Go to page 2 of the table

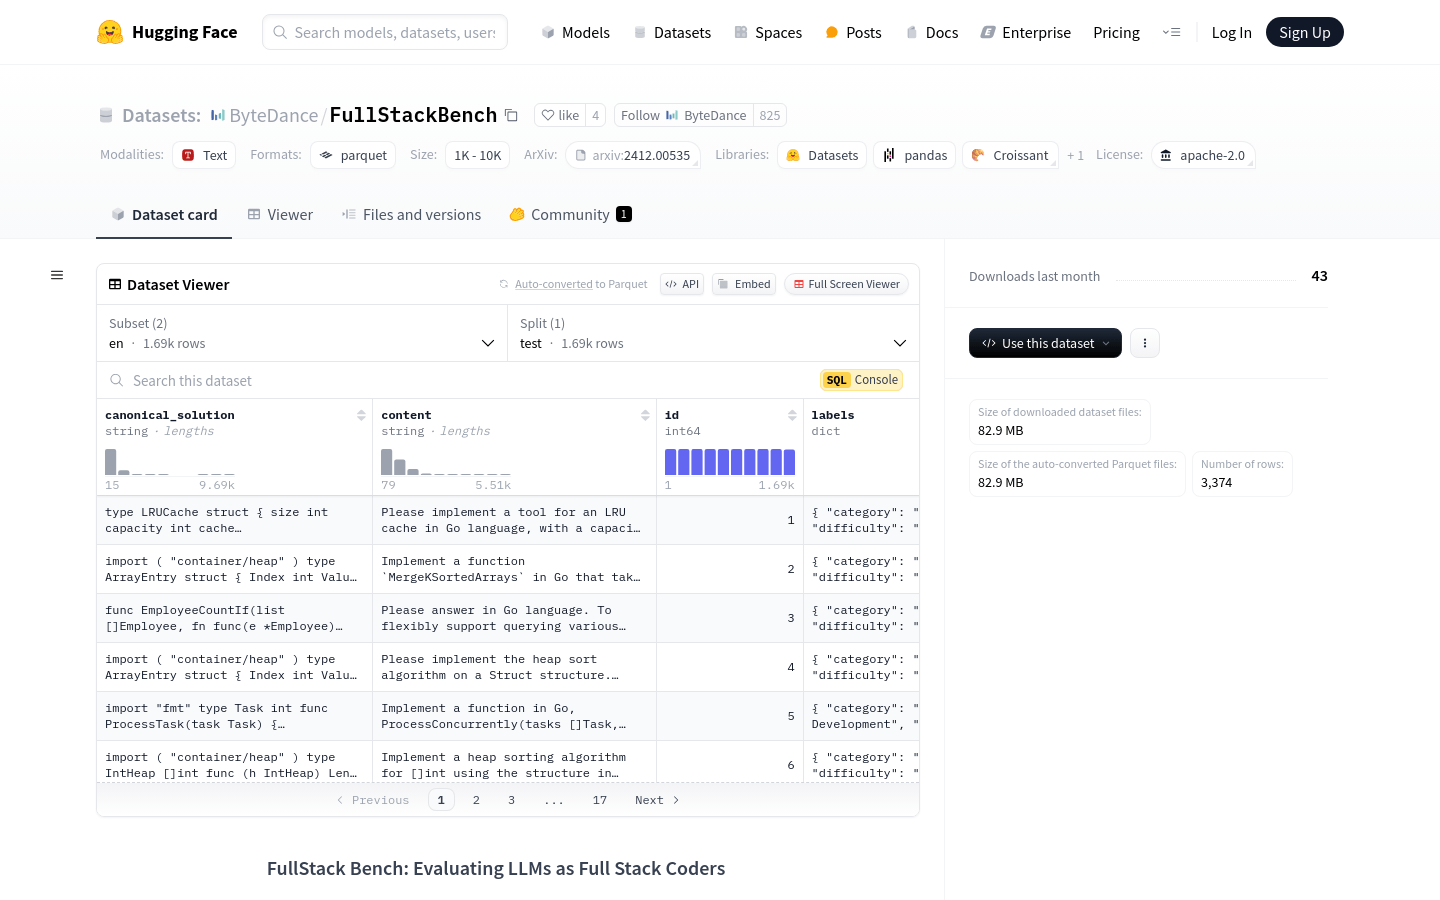pos(476,800)
